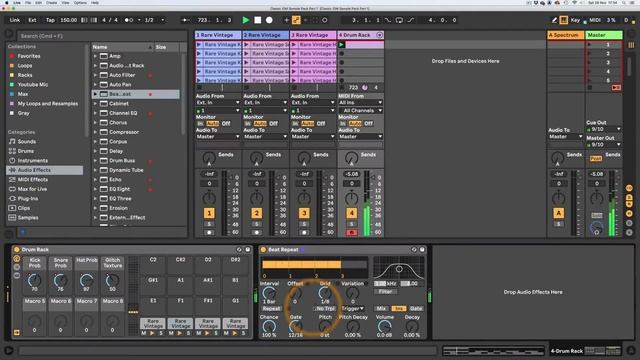The width and height of the screenshot is (640, 360).
Task: Open the File menu
Action: pos(28,2)
